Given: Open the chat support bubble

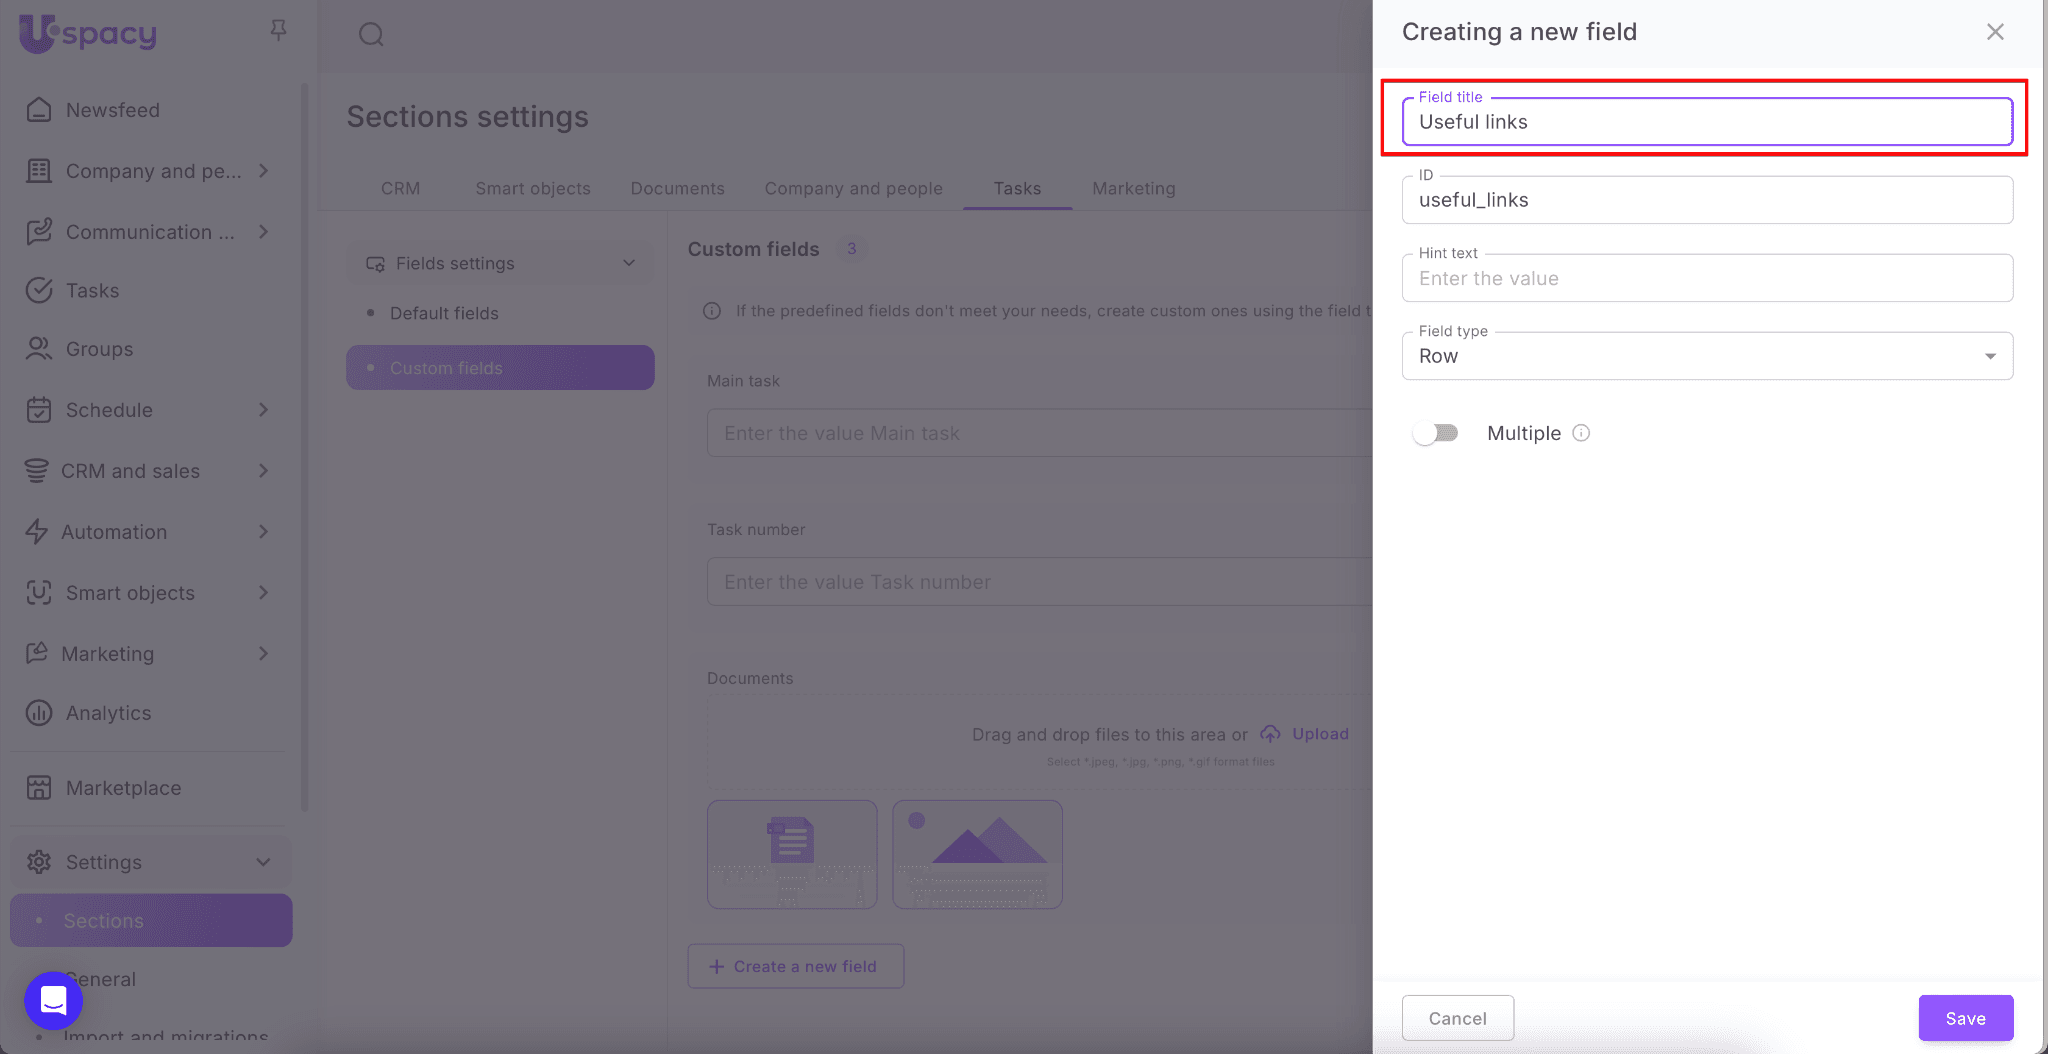Looking at the screenshot, I should pos(53,1000).
